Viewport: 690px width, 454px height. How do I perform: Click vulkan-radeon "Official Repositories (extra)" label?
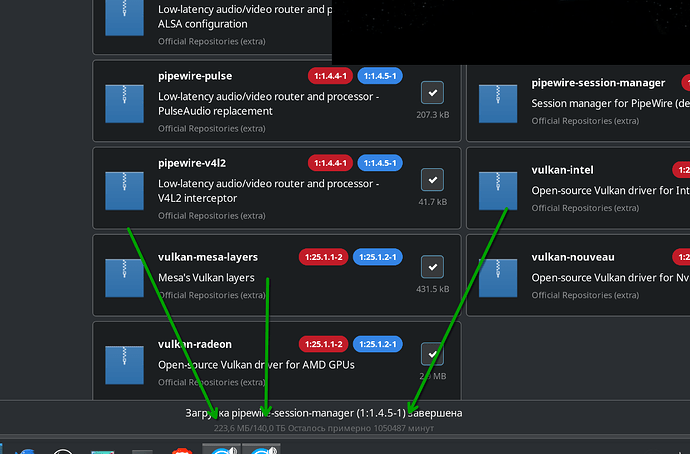tap(212, 382)
